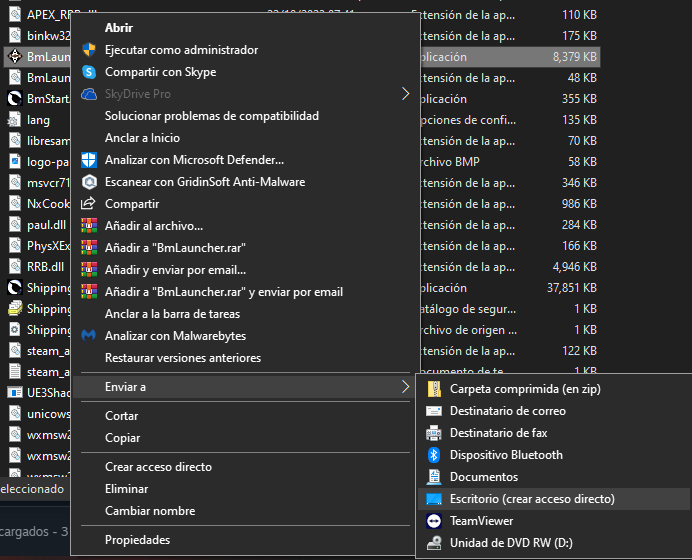
Task: Select Añadir a "BmLauncher.rar"
Action: click(x=175, y=248)
